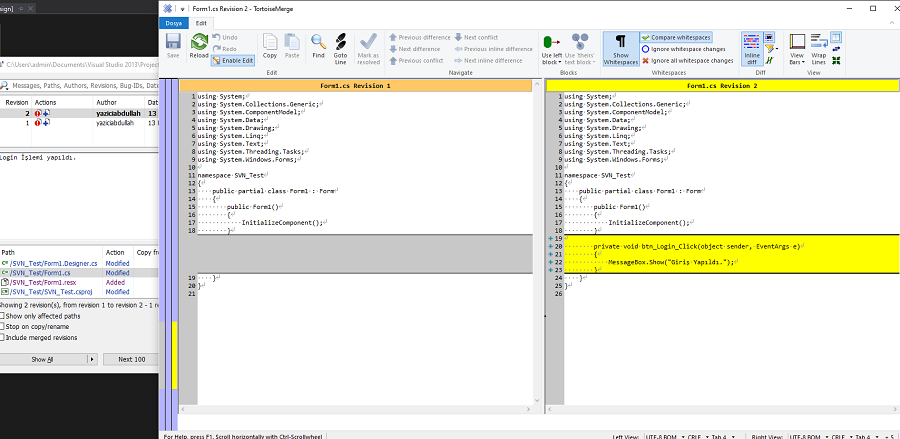Click the Enable Edit button
This screenshot has height=439, width=900.
[232, 60]
